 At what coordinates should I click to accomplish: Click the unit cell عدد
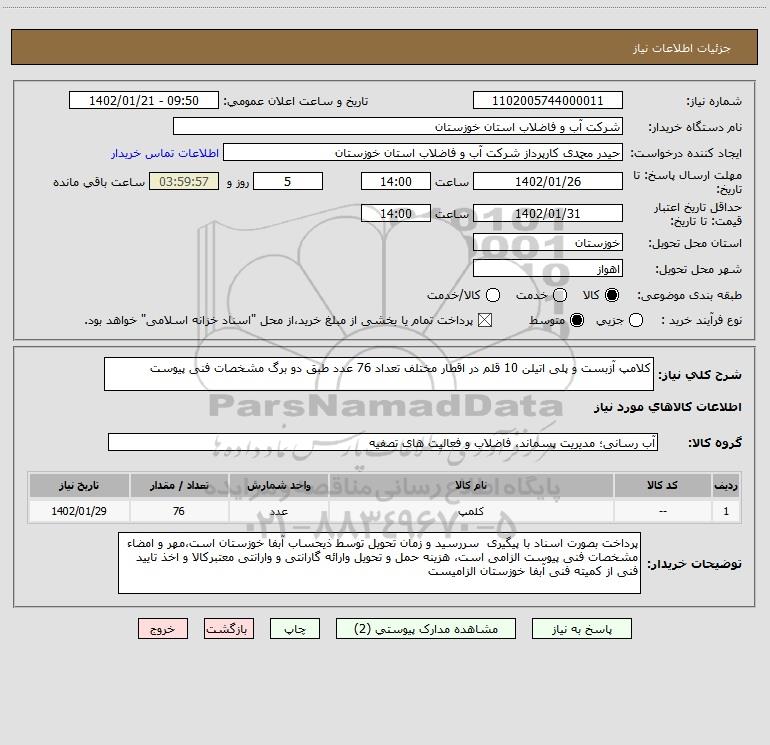pos(278,511)
